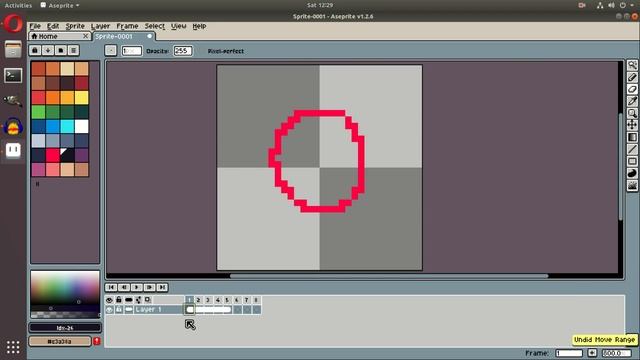640x360 pixels.
Task: Open the Sprite menu
Action: pos(75,26)
